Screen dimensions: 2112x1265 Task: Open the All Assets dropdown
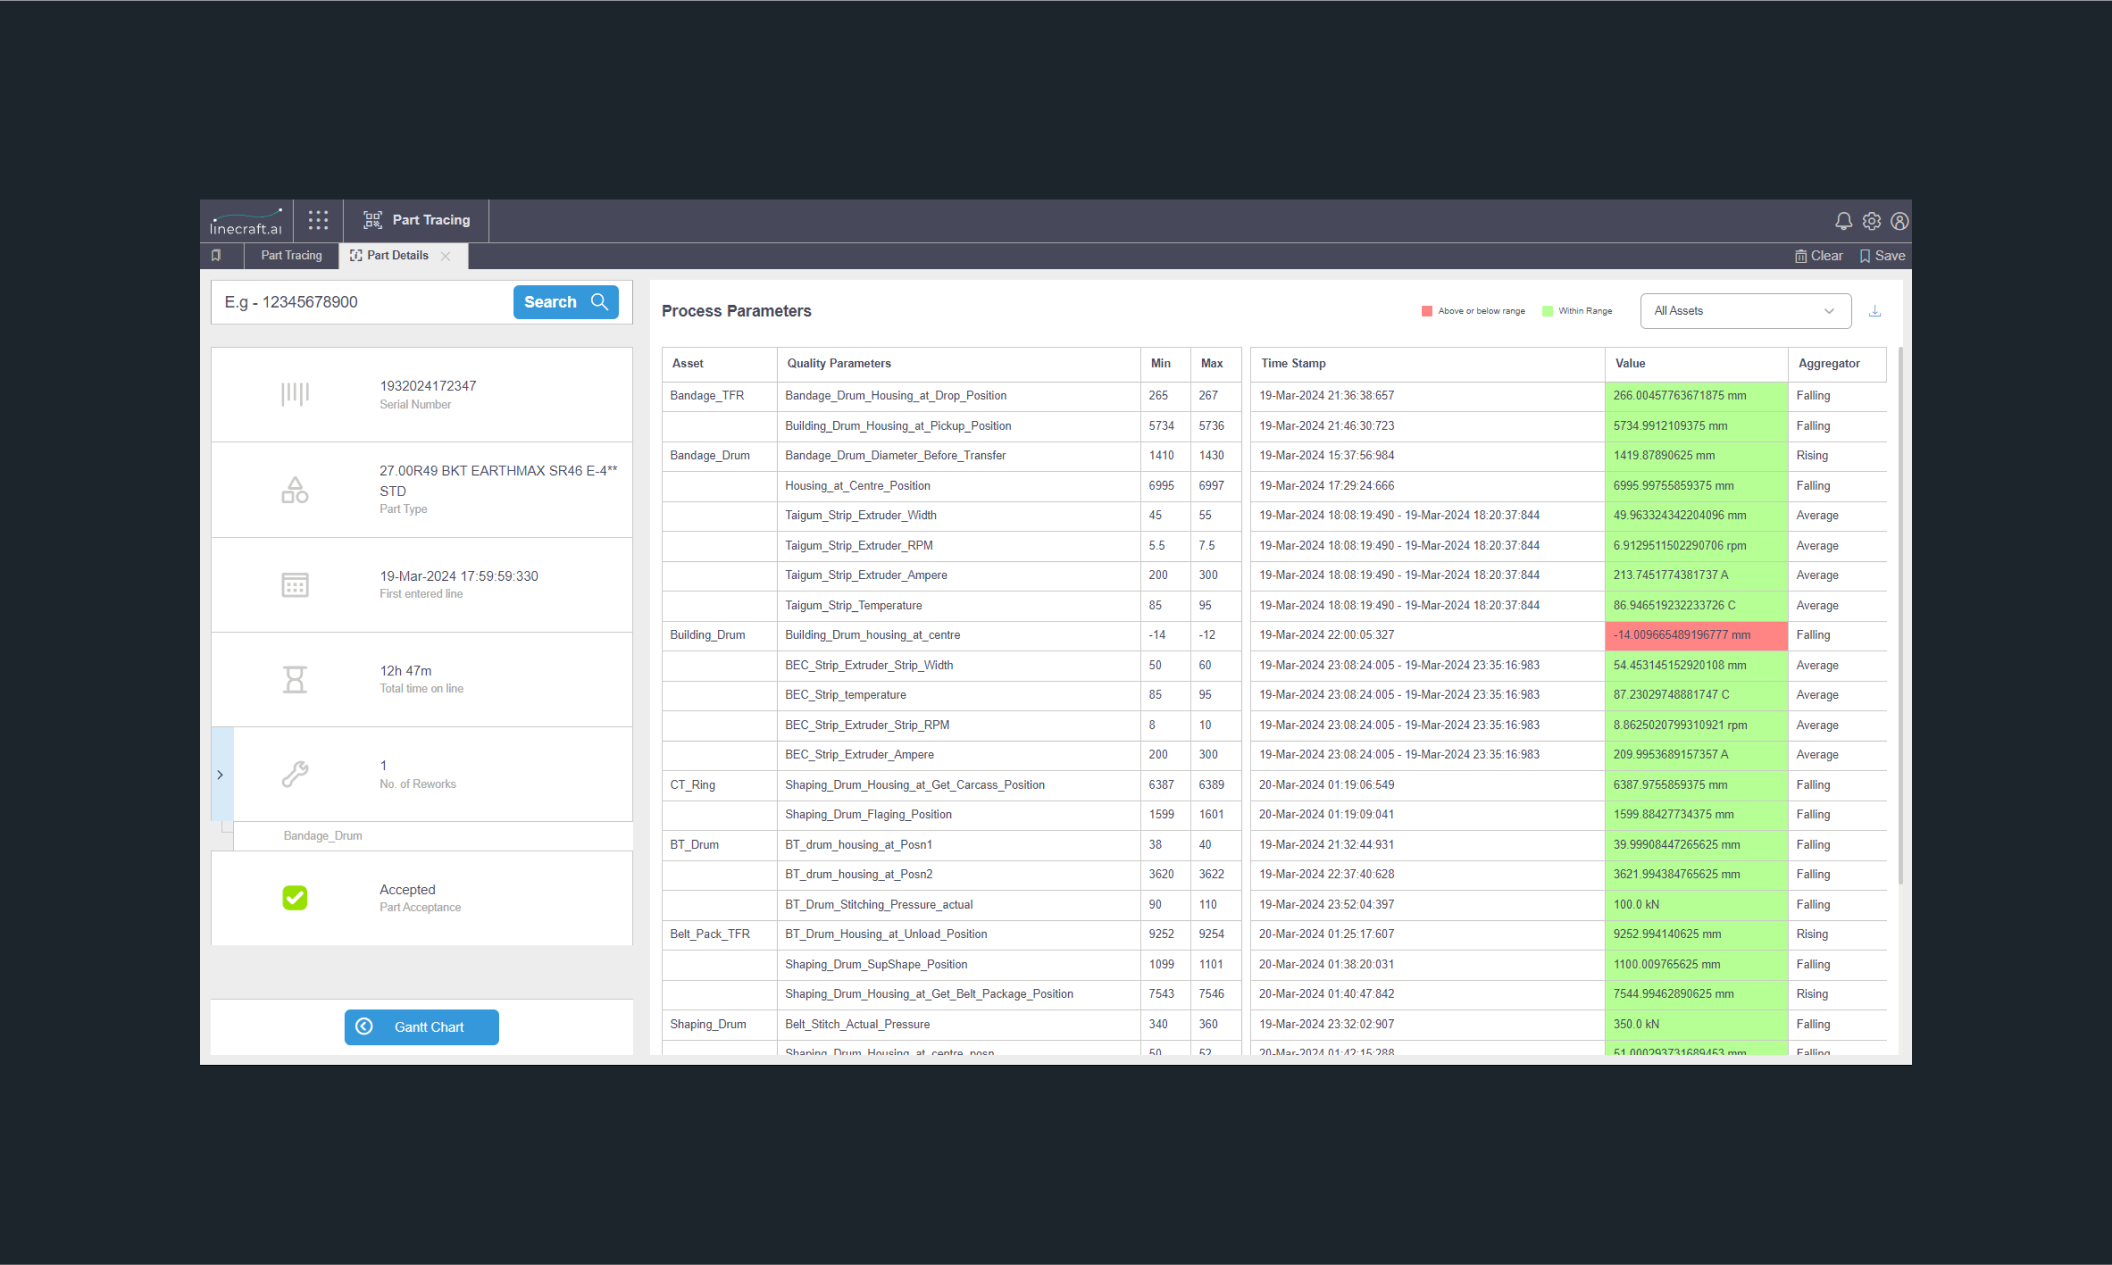click(x=1745, y=311)
